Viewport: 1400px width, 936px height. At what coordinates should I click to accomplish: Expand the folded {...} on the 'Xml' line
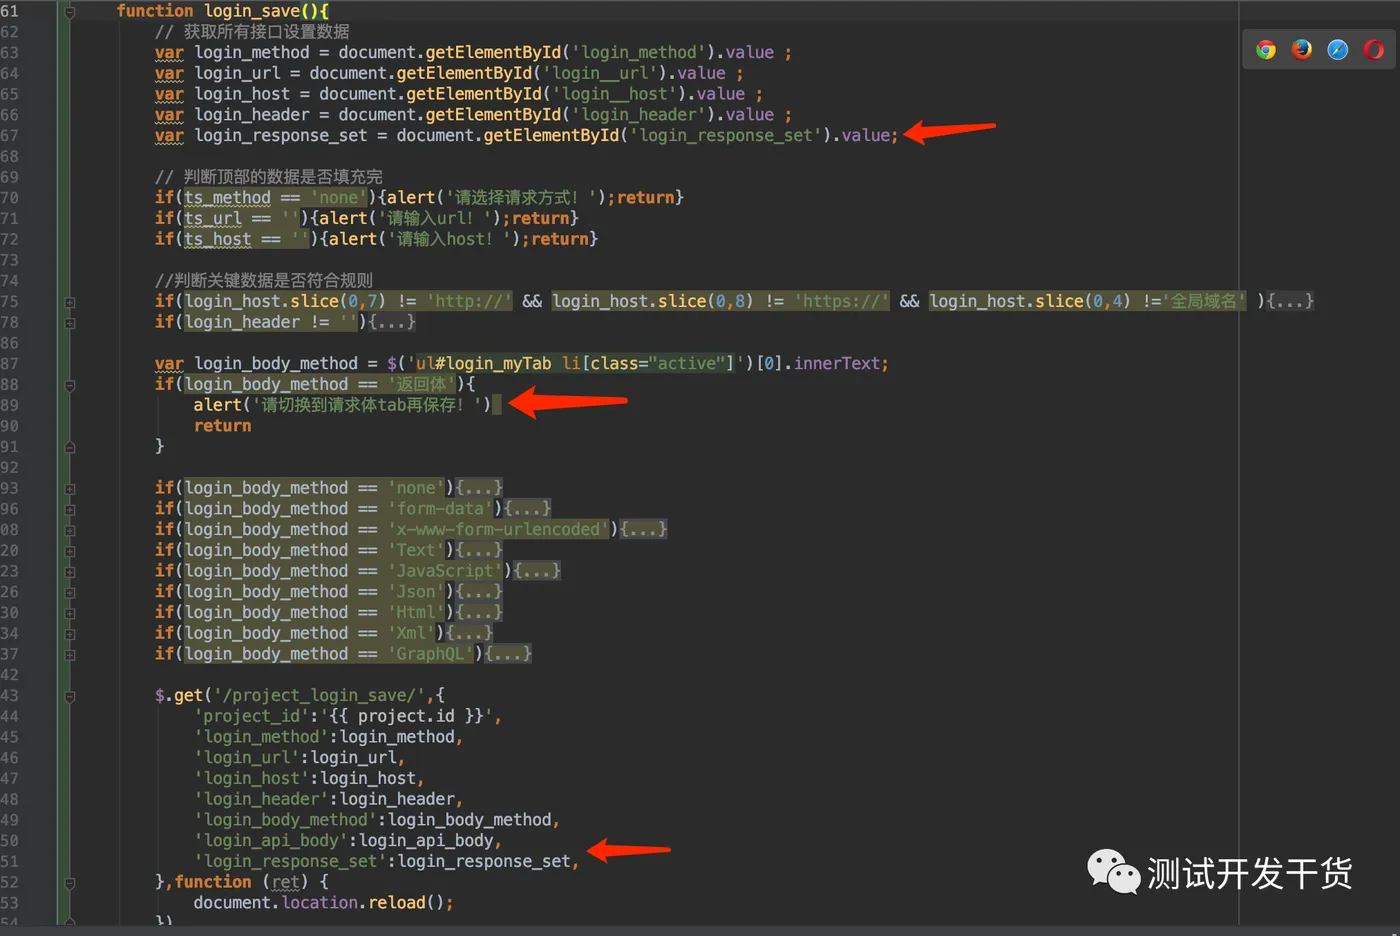click(x=468, y=633)
